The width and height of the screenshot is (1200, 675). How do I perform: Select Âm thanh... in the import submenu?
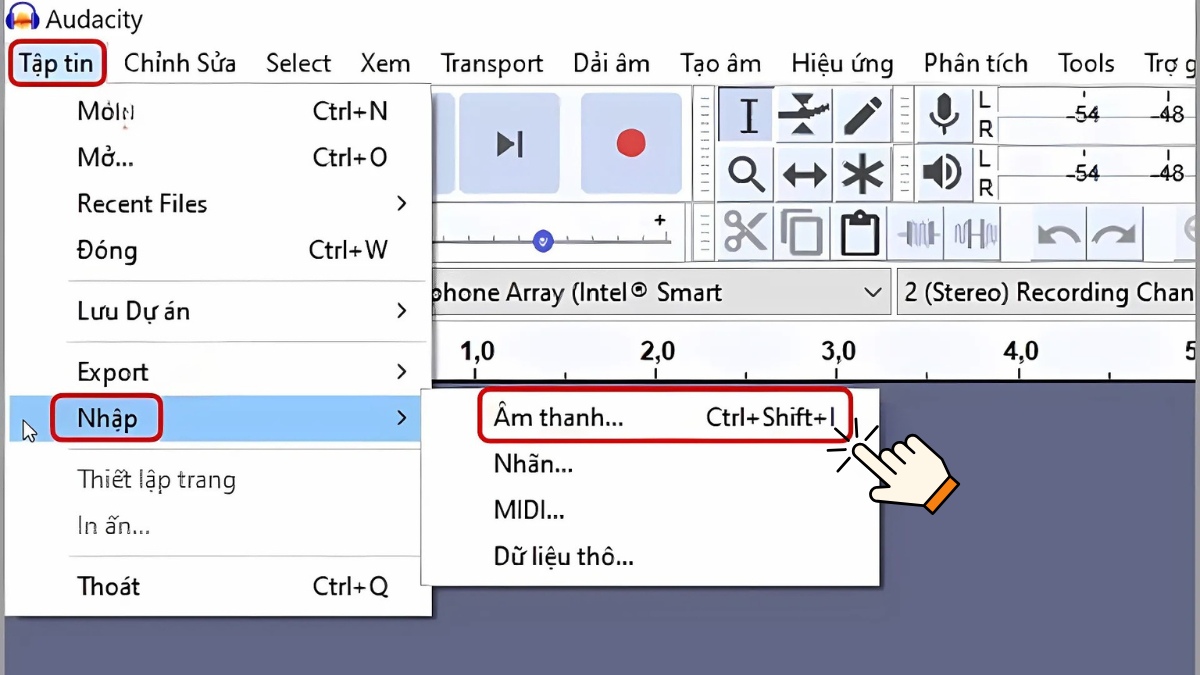point(664,417)
